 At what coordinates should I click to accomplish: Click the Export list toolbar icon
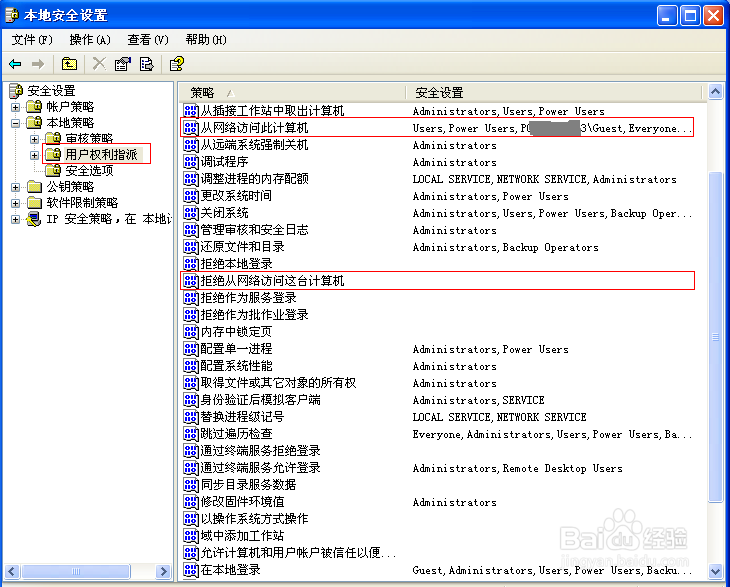coord(147,64)
